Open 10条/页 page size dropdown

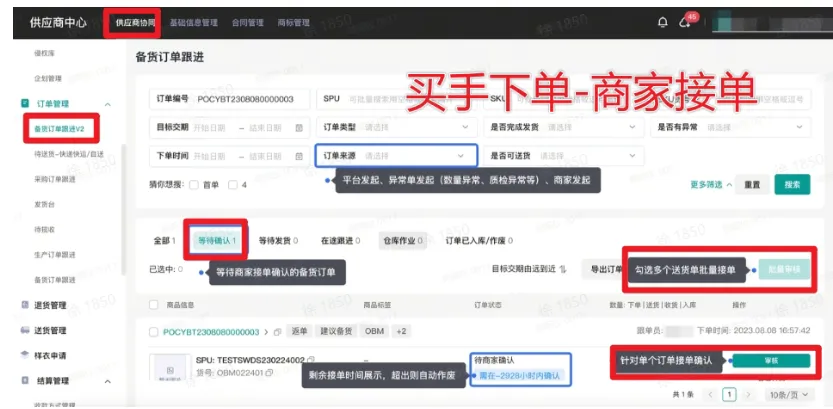[789, 395]
